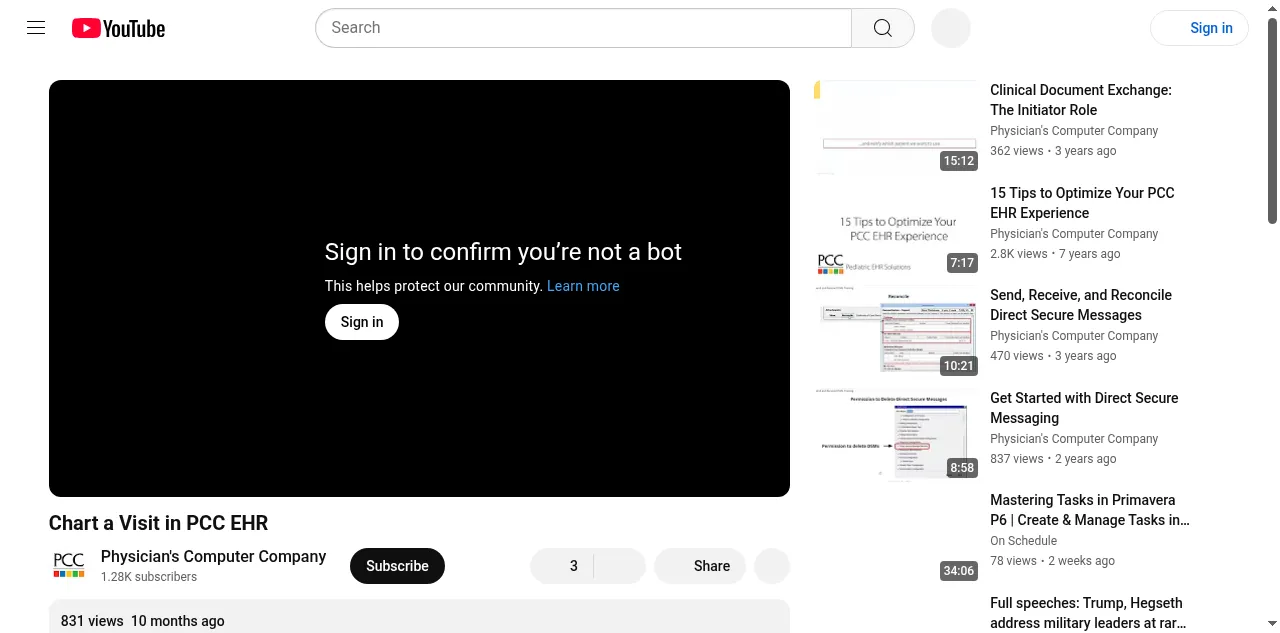1280x633 pixels.
Task: Open the On Schedule channel name
Action: (x=1023, y=541)
